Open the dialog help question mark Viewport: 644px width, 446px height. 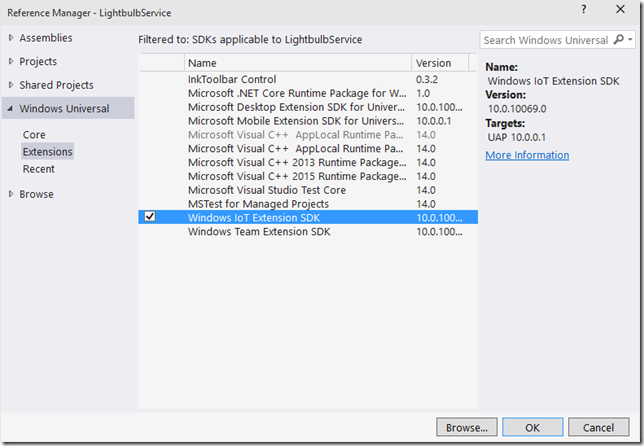click(x=584, y=9)
